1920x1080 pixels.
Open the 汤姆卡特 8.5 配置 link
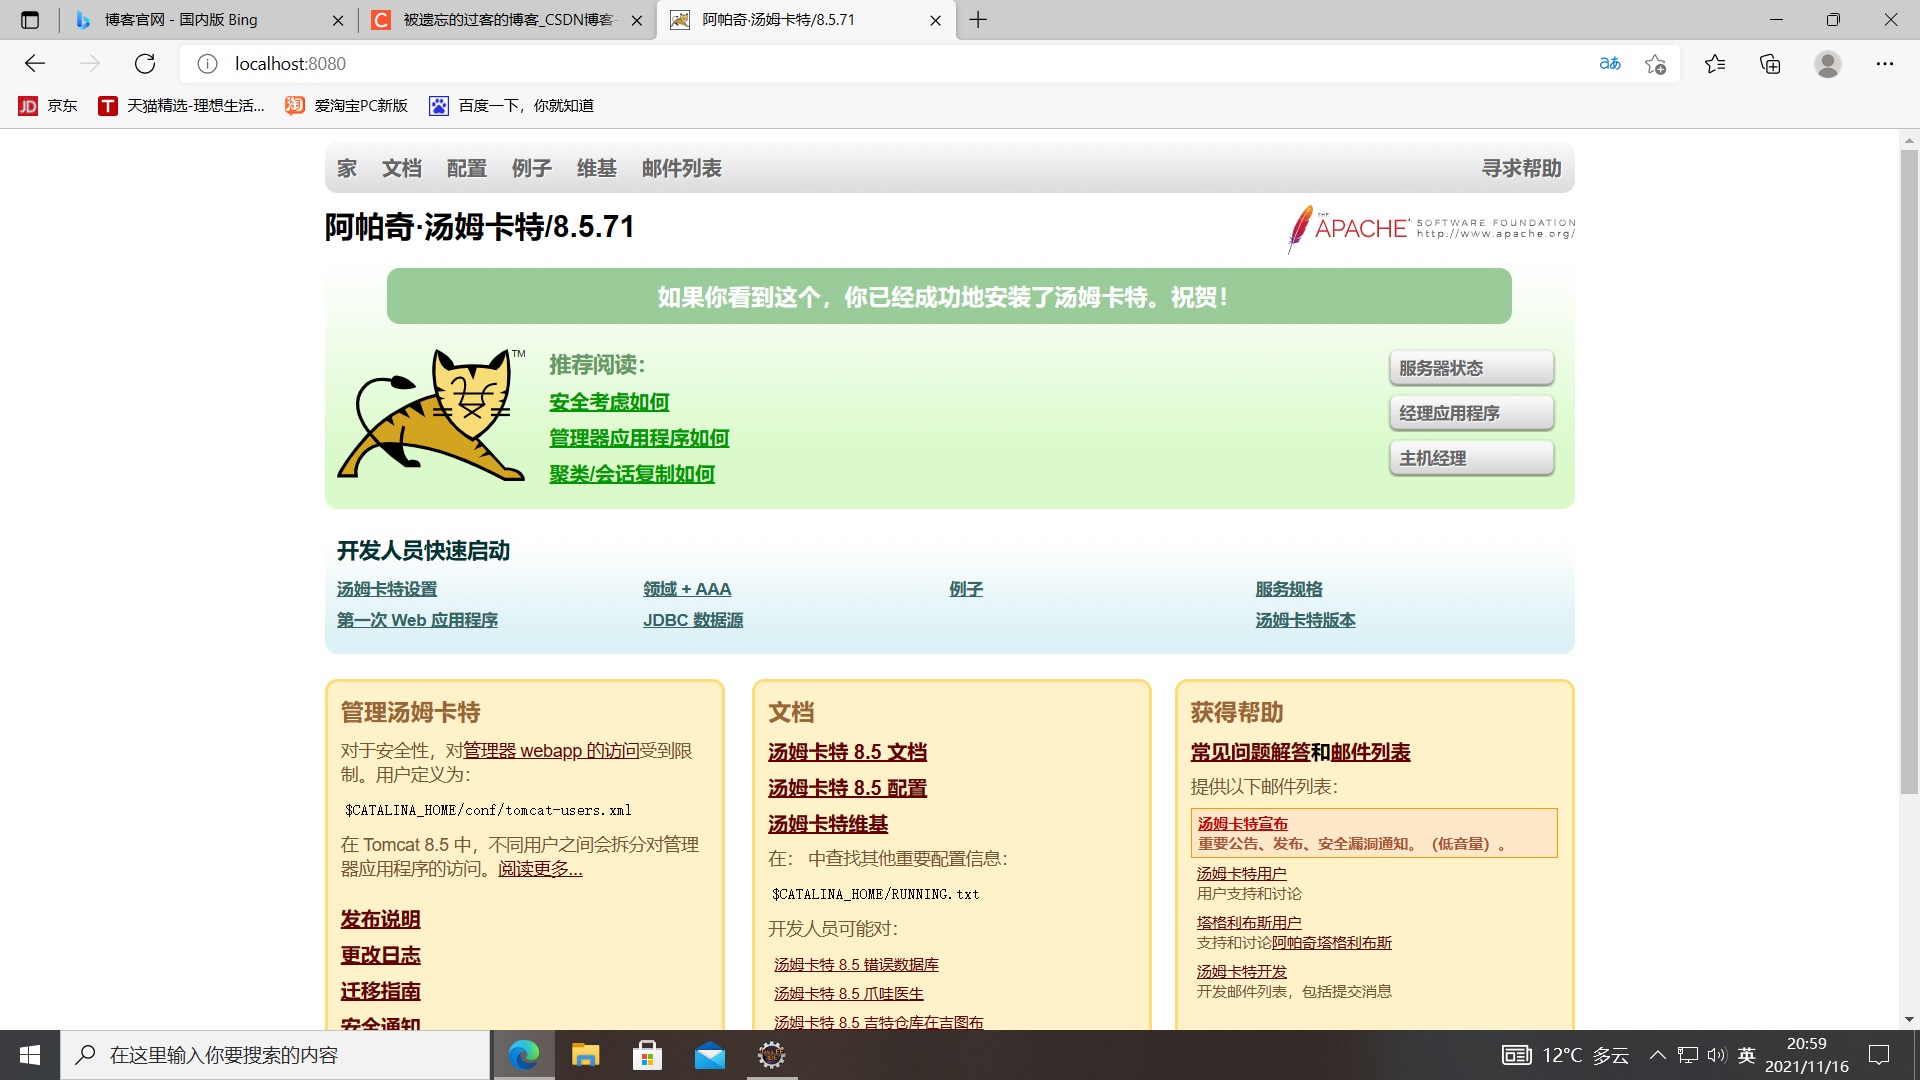(848, 789)
